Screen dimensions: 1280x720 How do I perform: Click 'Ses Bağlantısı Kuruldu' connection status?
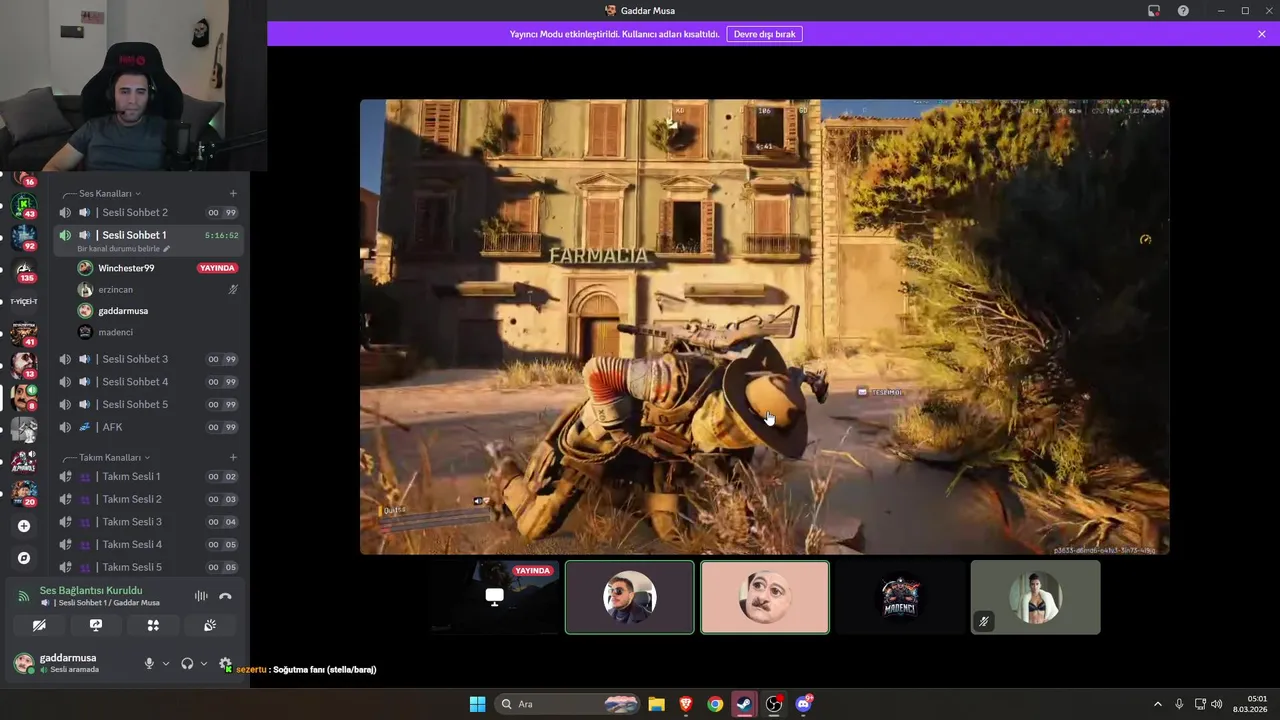(x=91, y=591)
